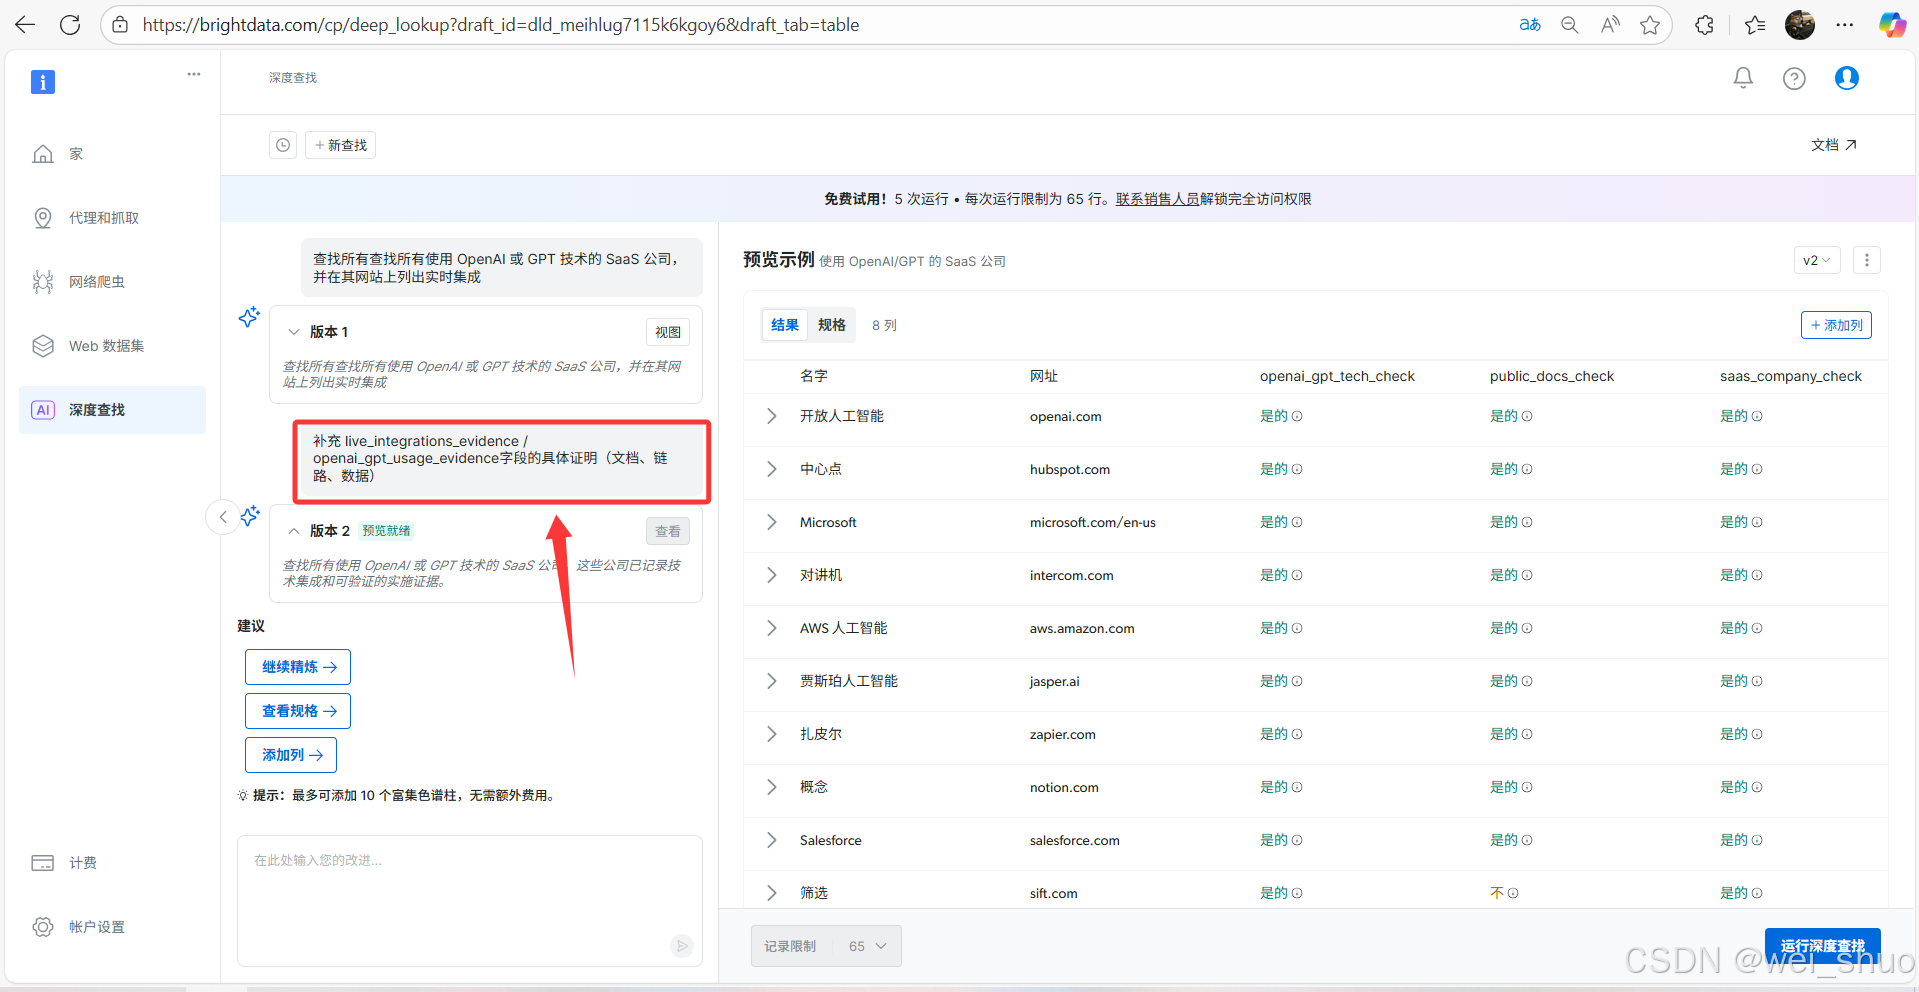
Task: Collapse the 版本 2 section
Action: 294,531
